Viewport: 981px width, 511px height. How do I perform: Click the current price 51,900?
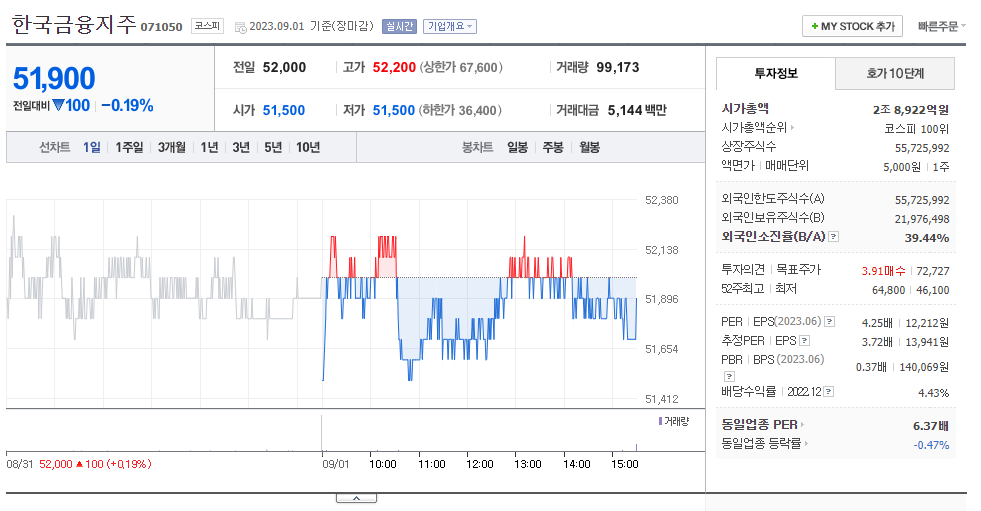(x=54, y=79)
